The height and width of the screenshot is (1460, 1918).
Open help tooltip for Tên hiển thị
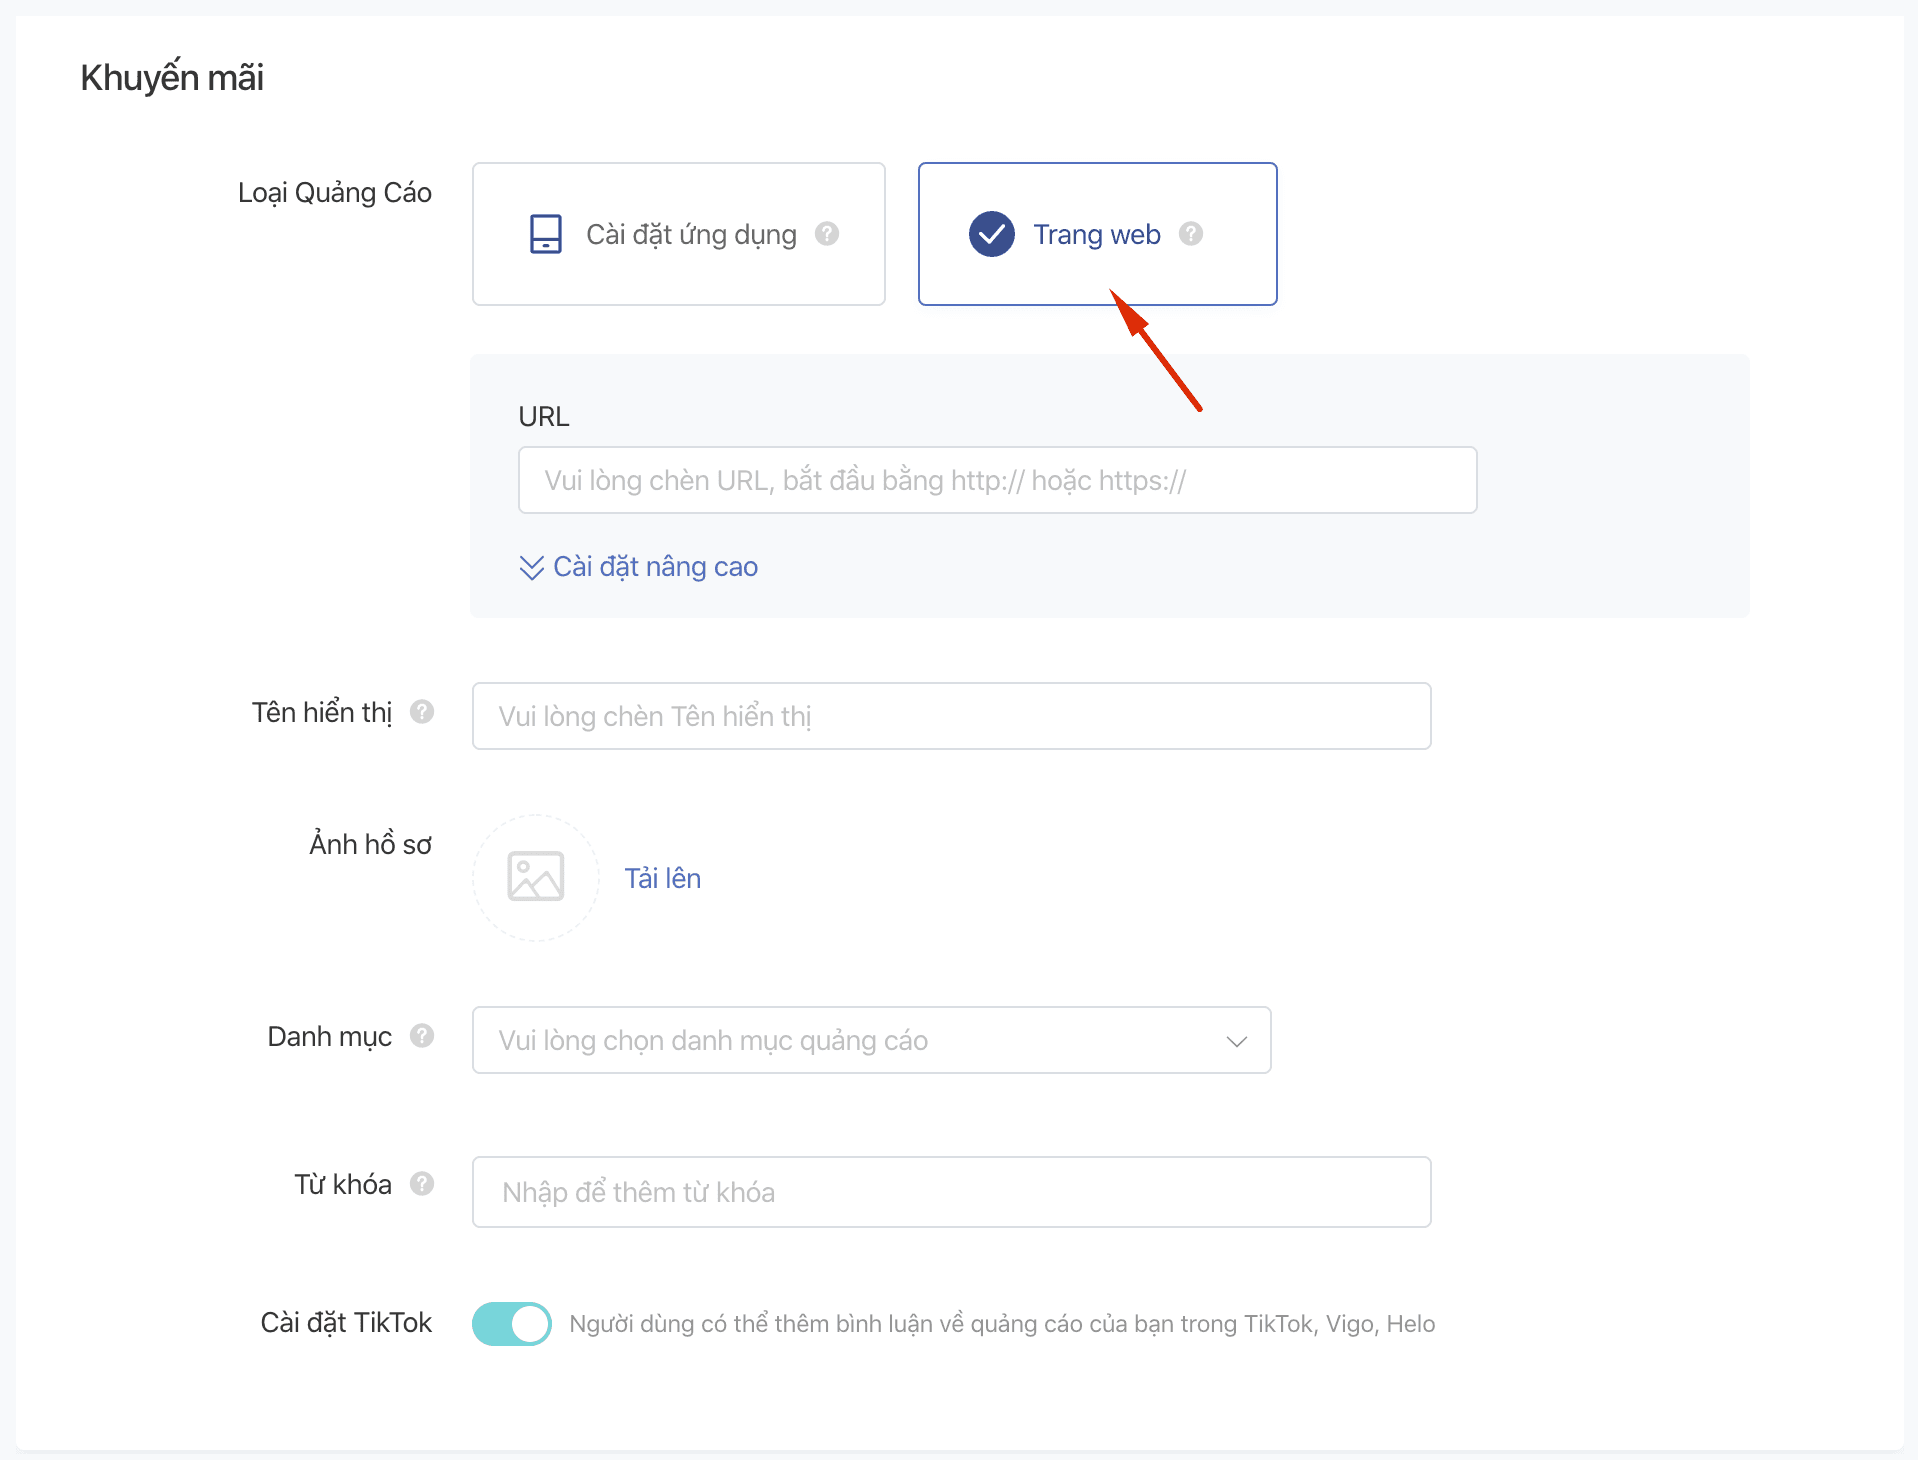(422, 712)
